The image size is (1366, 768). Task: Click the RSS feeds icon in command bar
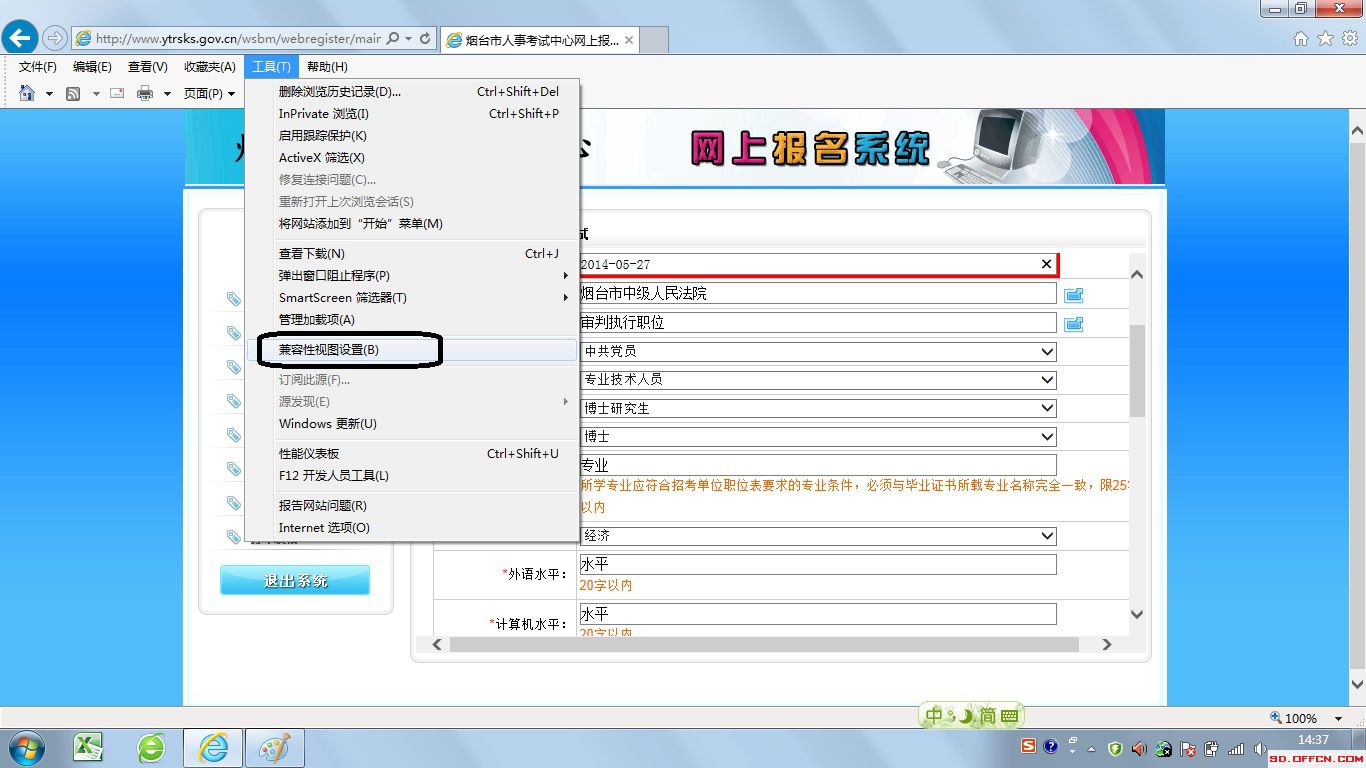tap(73, 93)
